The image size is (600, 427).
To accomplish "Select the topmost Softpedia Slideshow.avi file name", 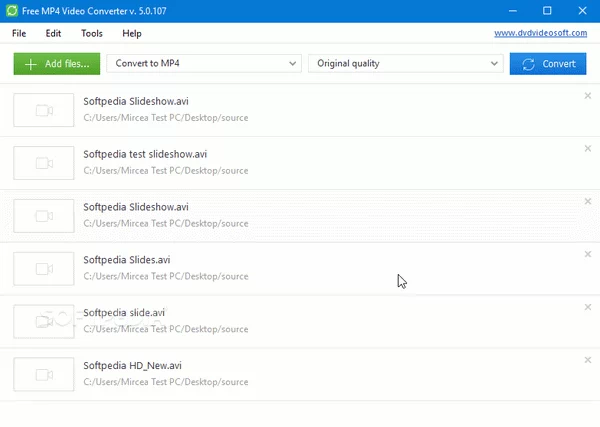I will click(136, 101).
